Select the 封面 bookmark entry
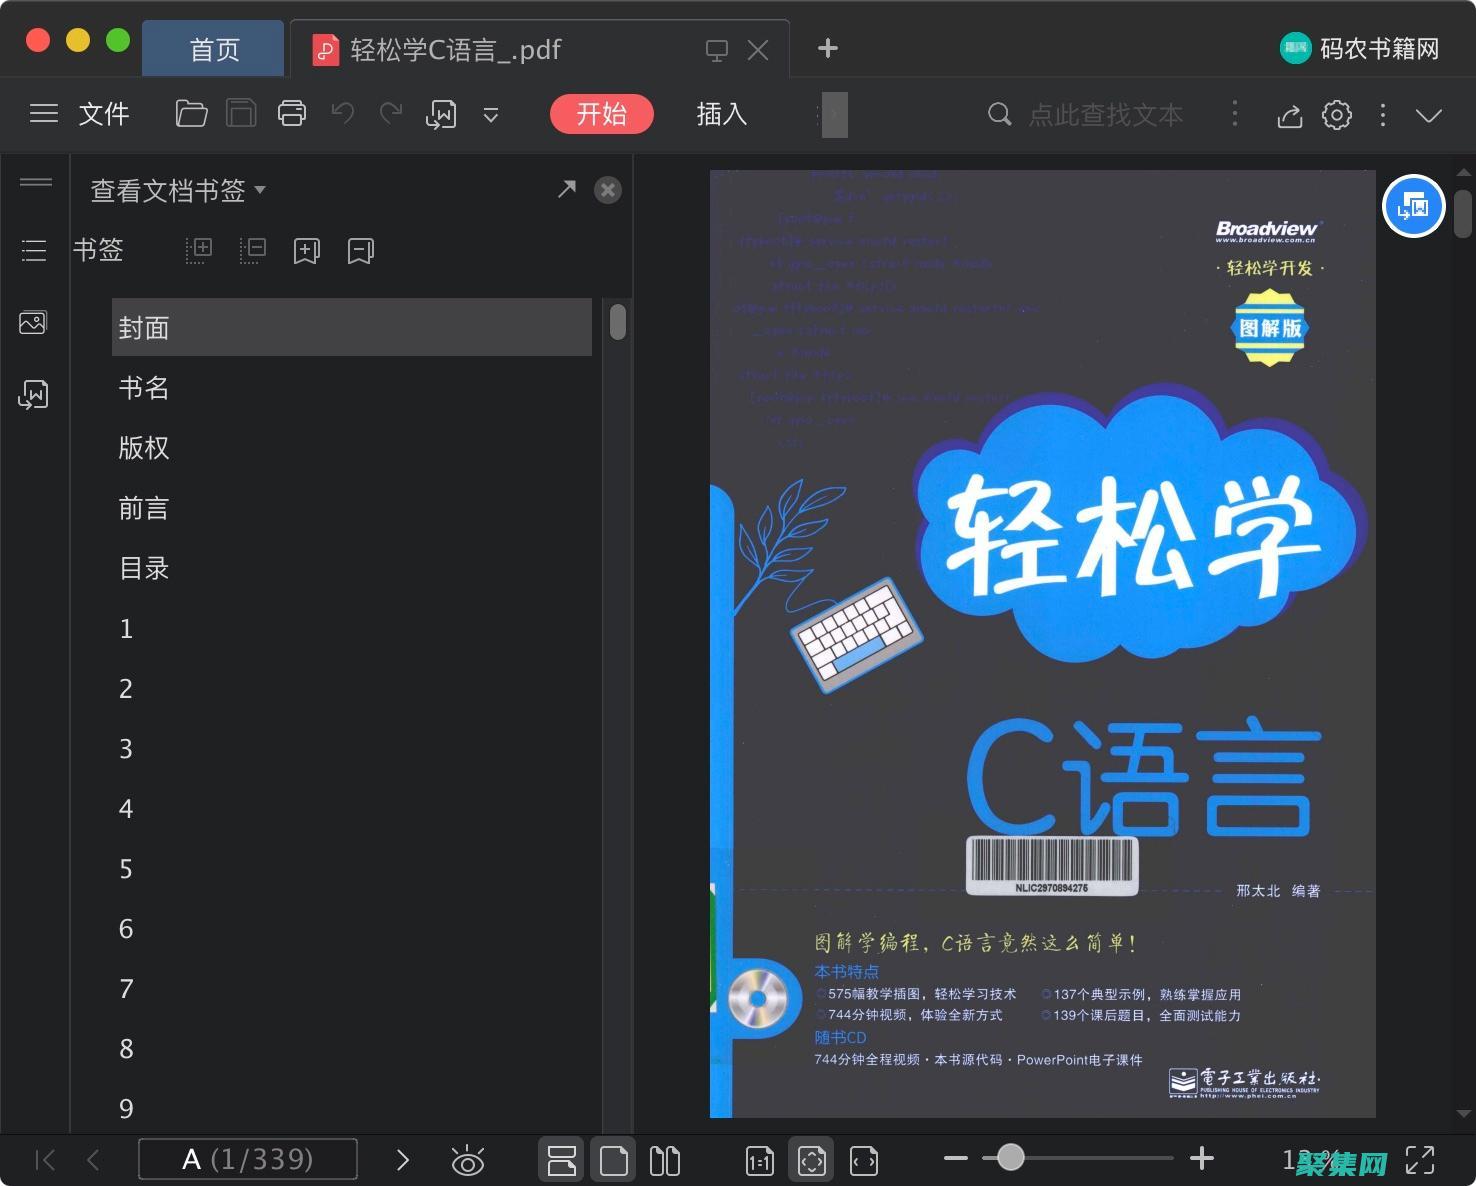This screenshot has width=1476, height=1186. [350, 327]
